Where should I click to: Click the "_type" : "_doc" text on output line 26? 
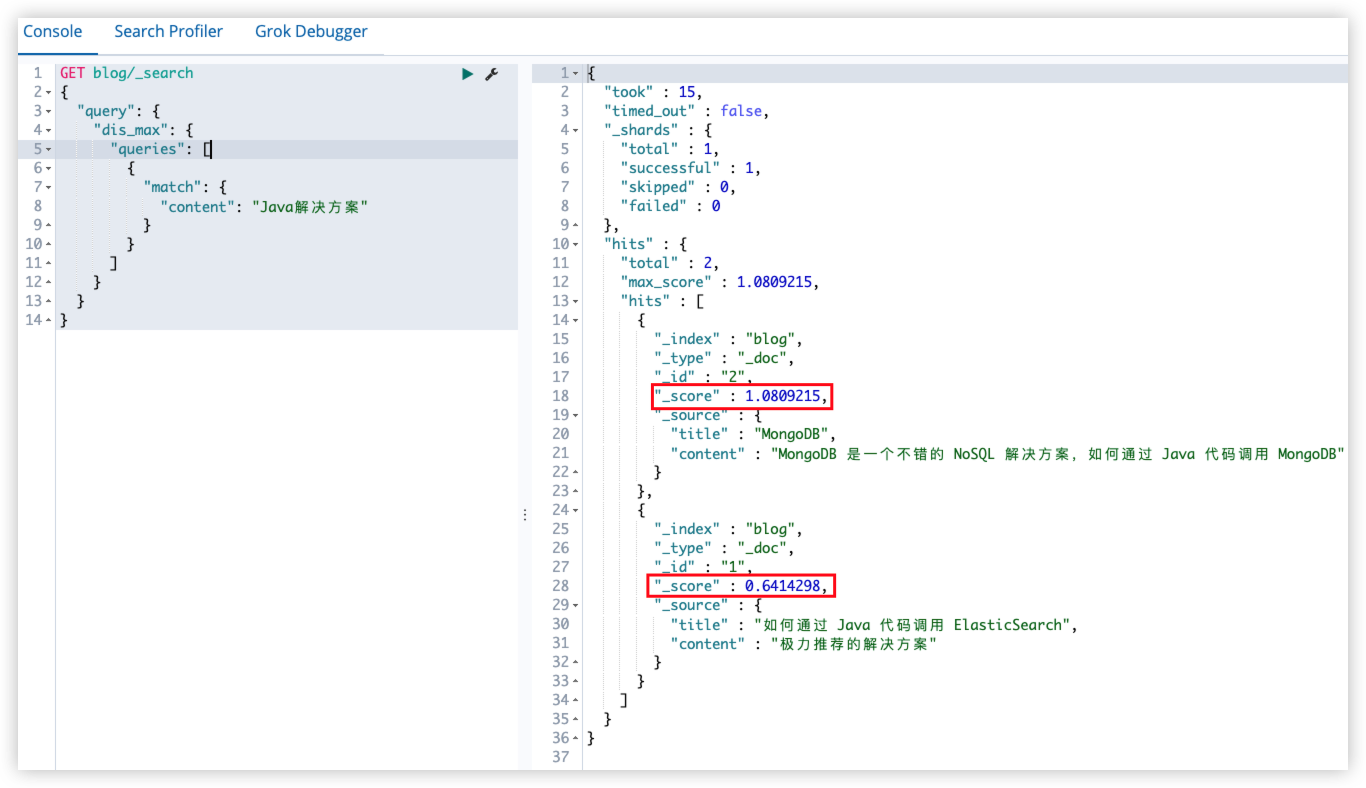tap(724, 548)
